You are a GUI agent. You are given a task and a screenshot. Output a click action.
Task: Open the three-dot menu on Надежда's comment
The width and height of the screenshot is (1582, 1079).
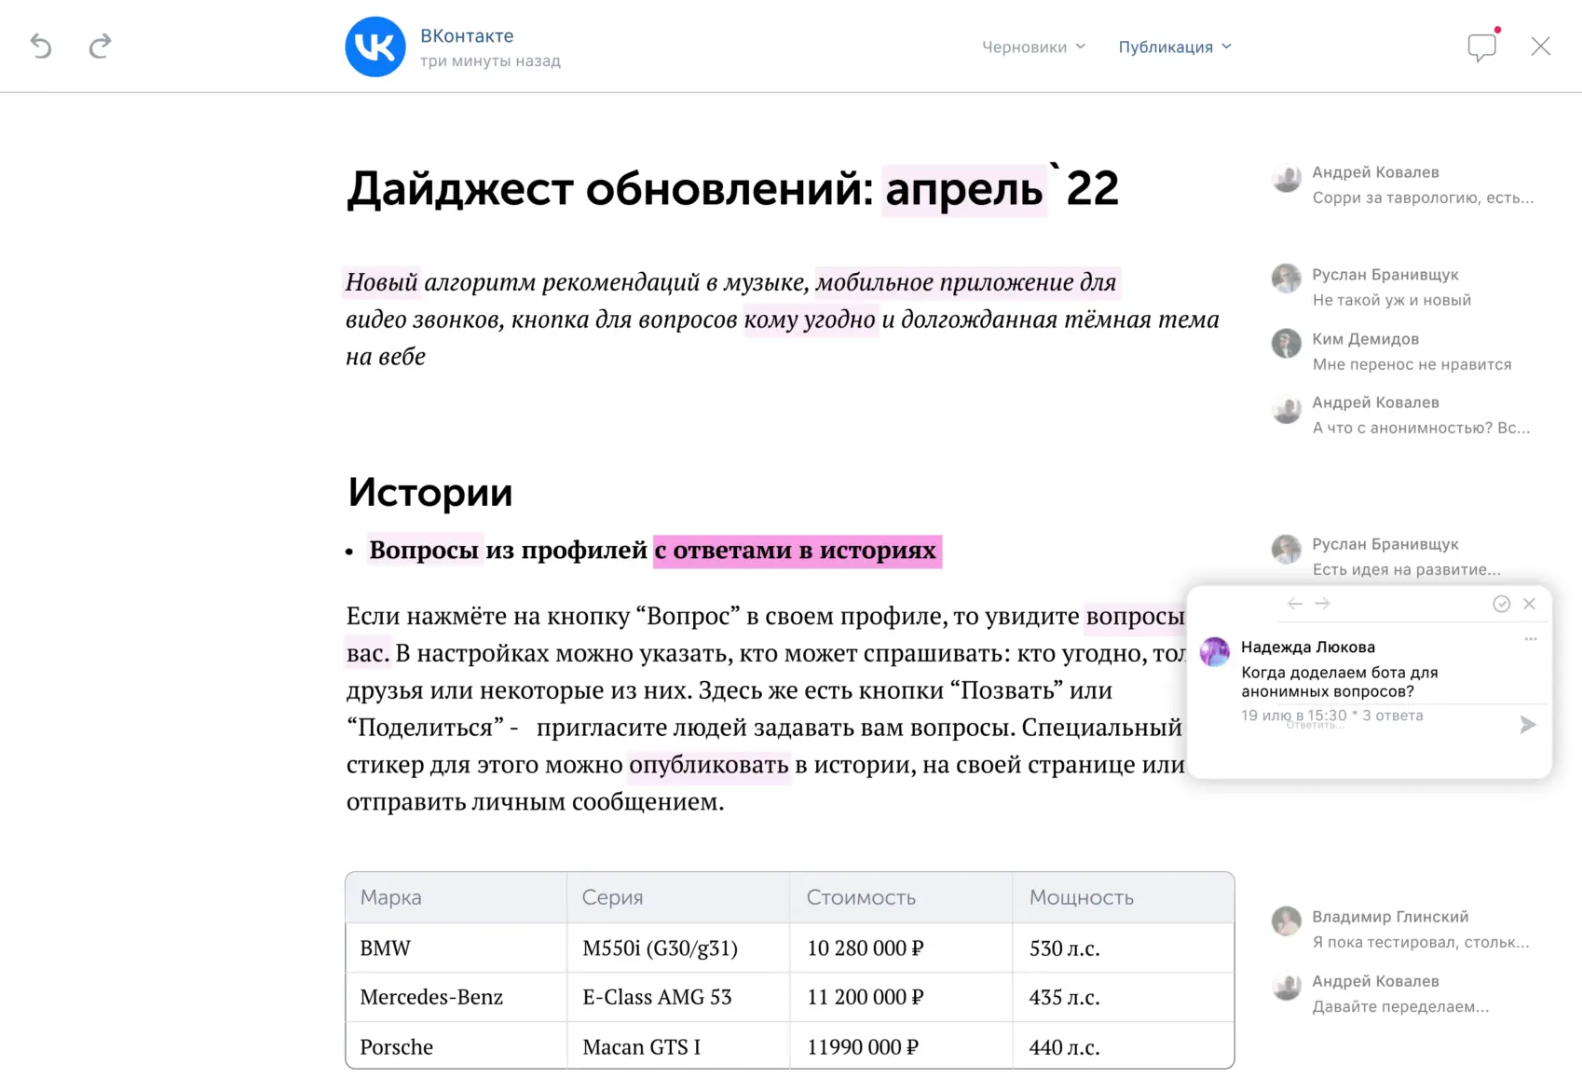(x=1530, y=639)
